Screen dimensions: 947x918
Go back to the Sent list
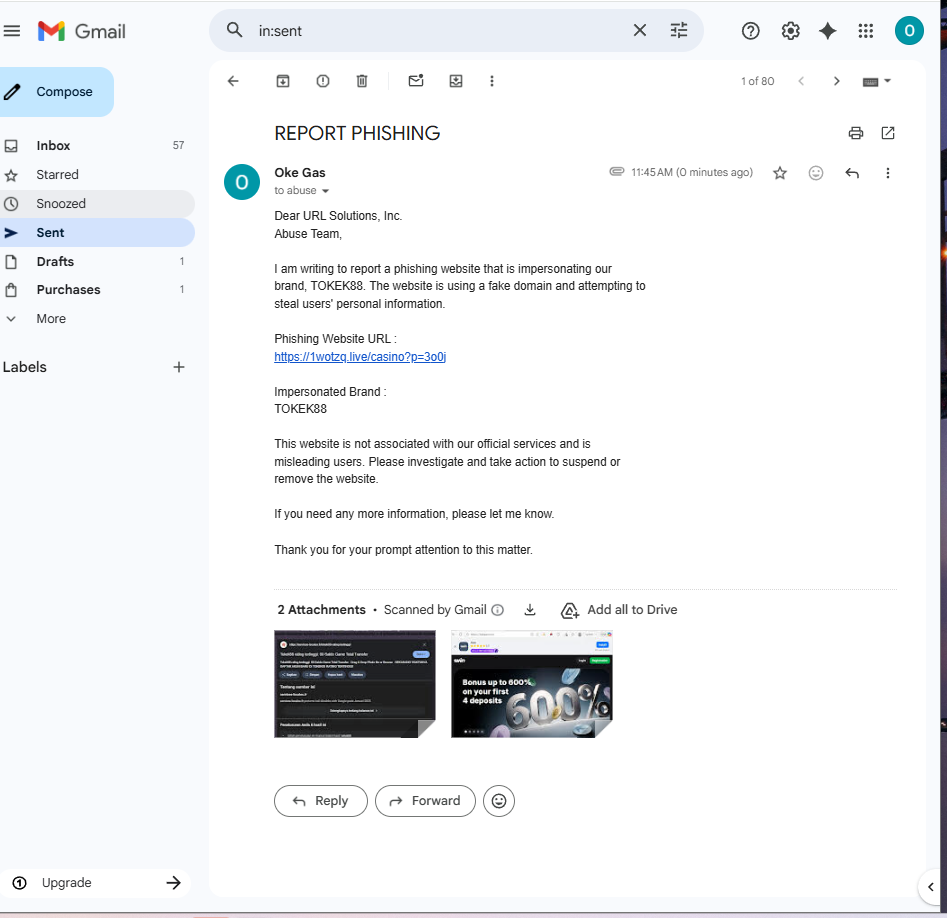[233, 81]
